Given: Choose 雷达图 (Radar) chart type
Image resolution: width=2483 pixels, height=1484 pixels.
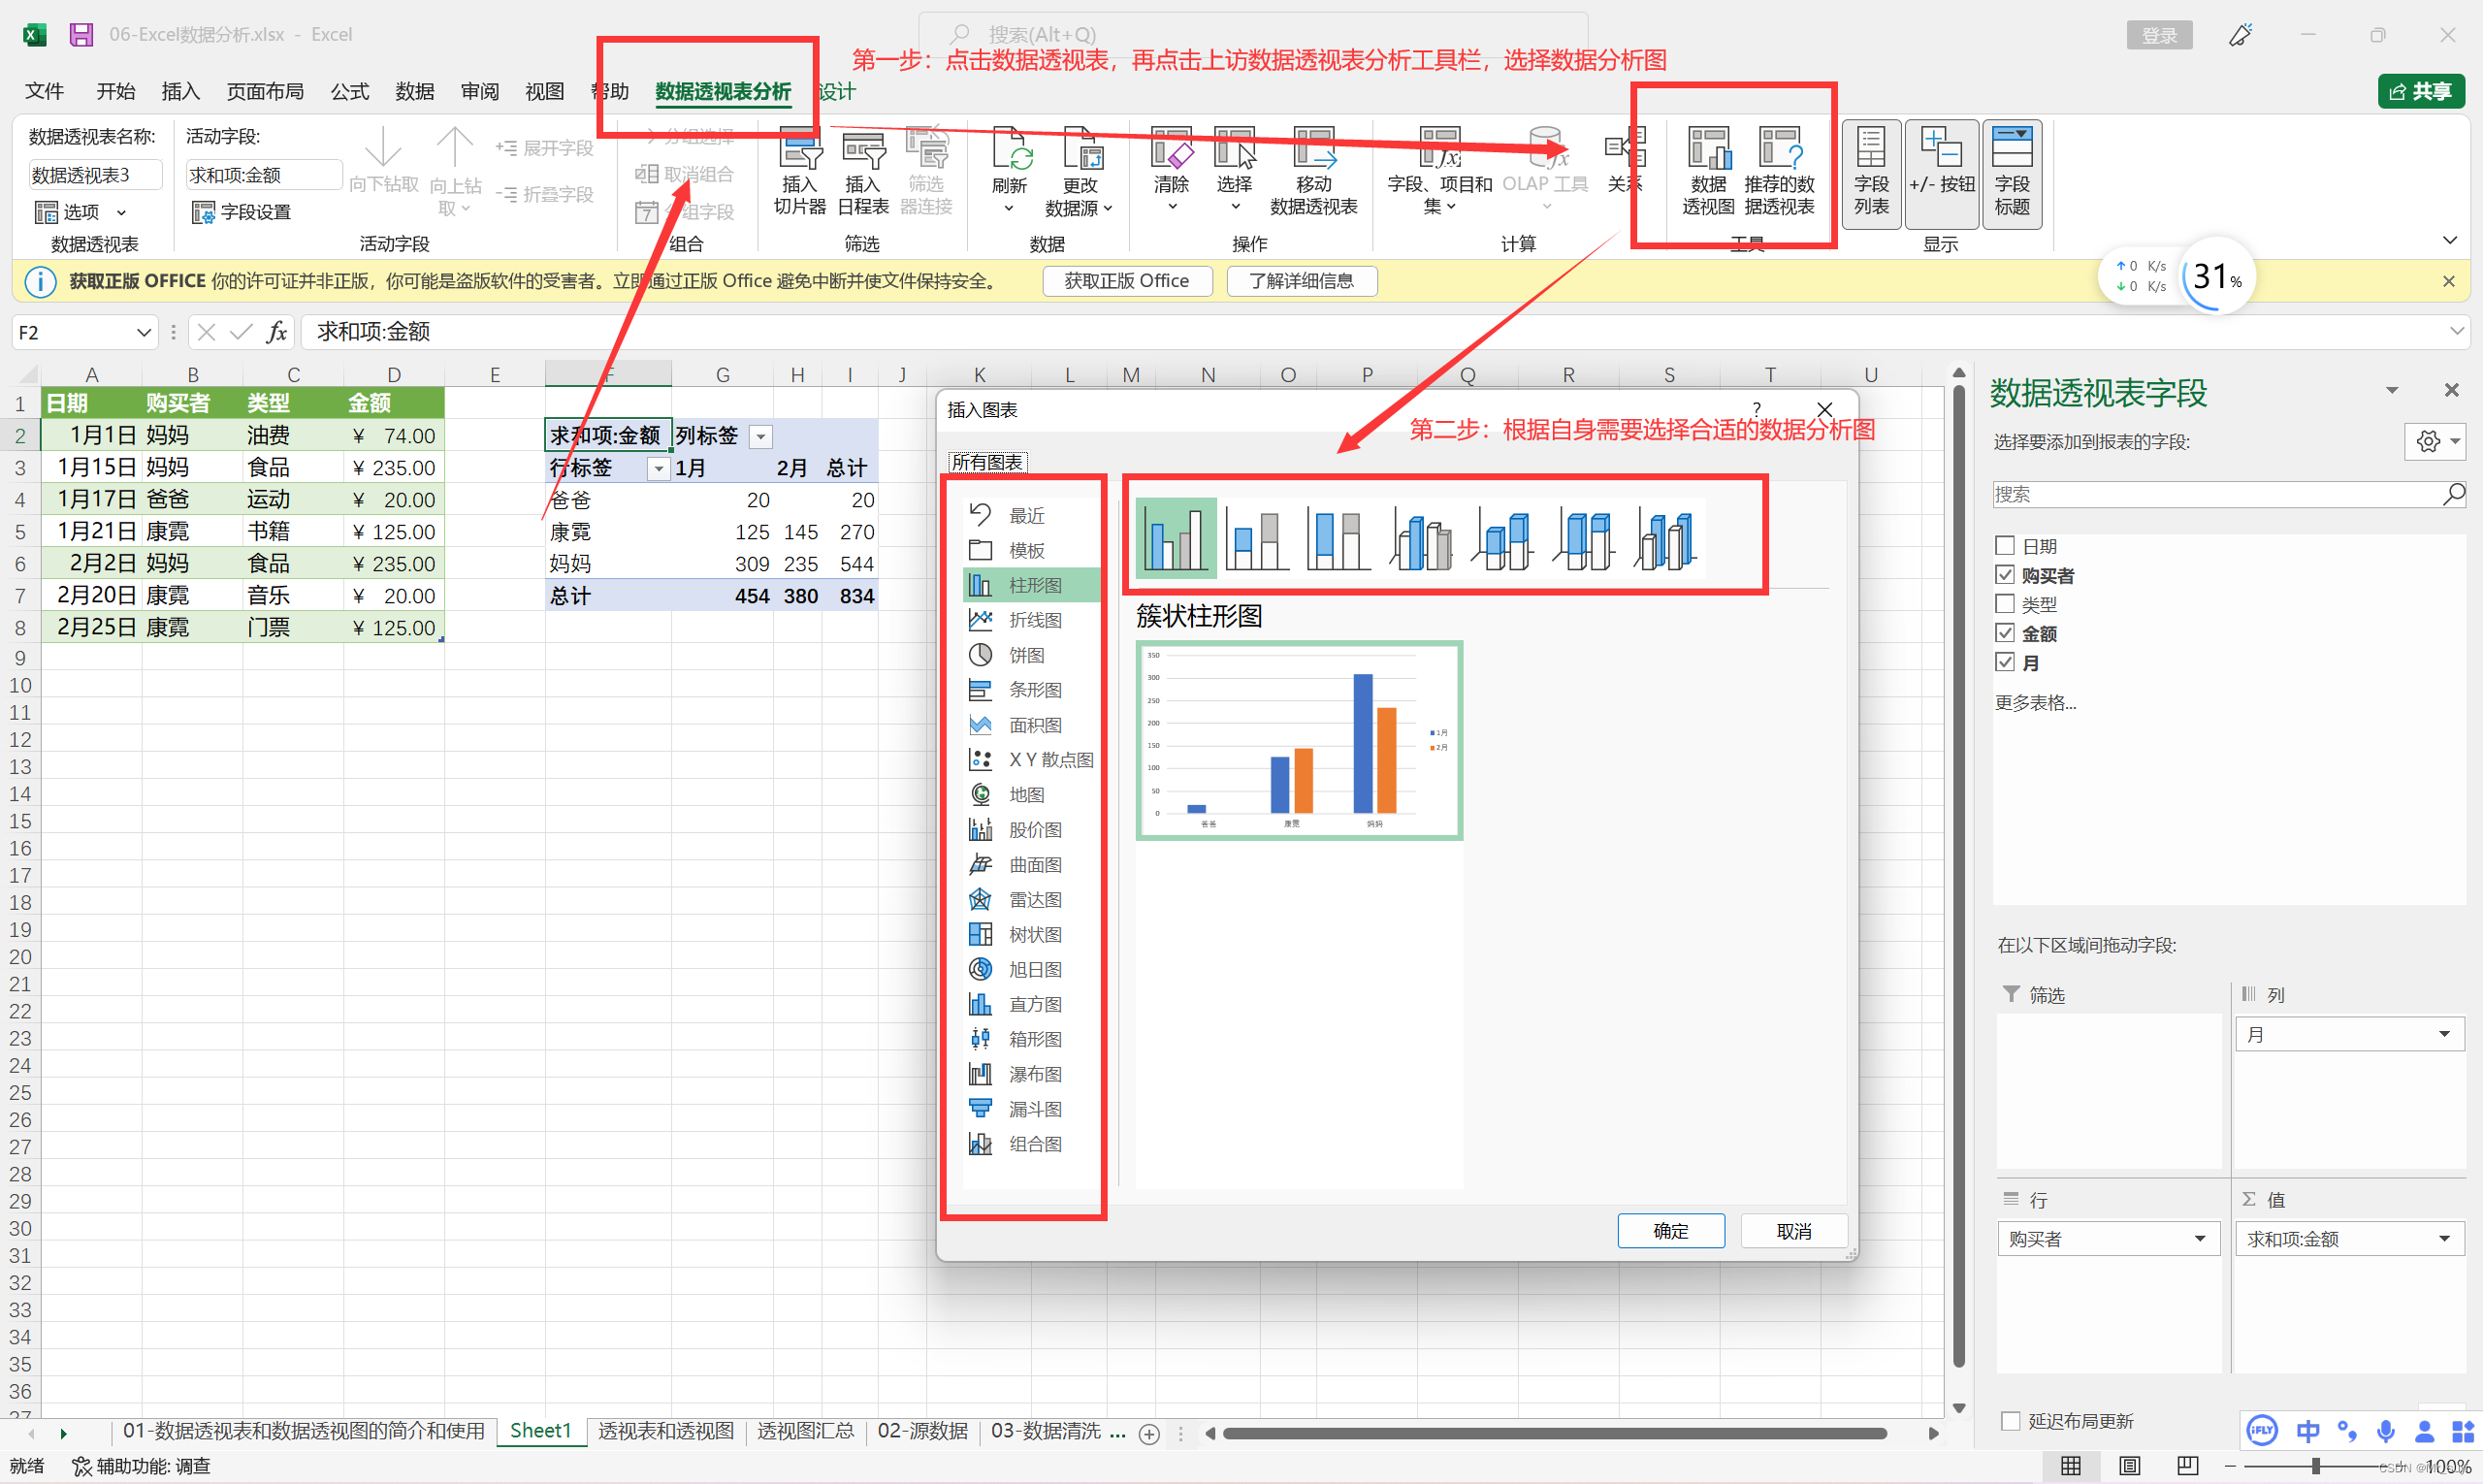Looking at the screenshot, I should [x=1033, y=899].
